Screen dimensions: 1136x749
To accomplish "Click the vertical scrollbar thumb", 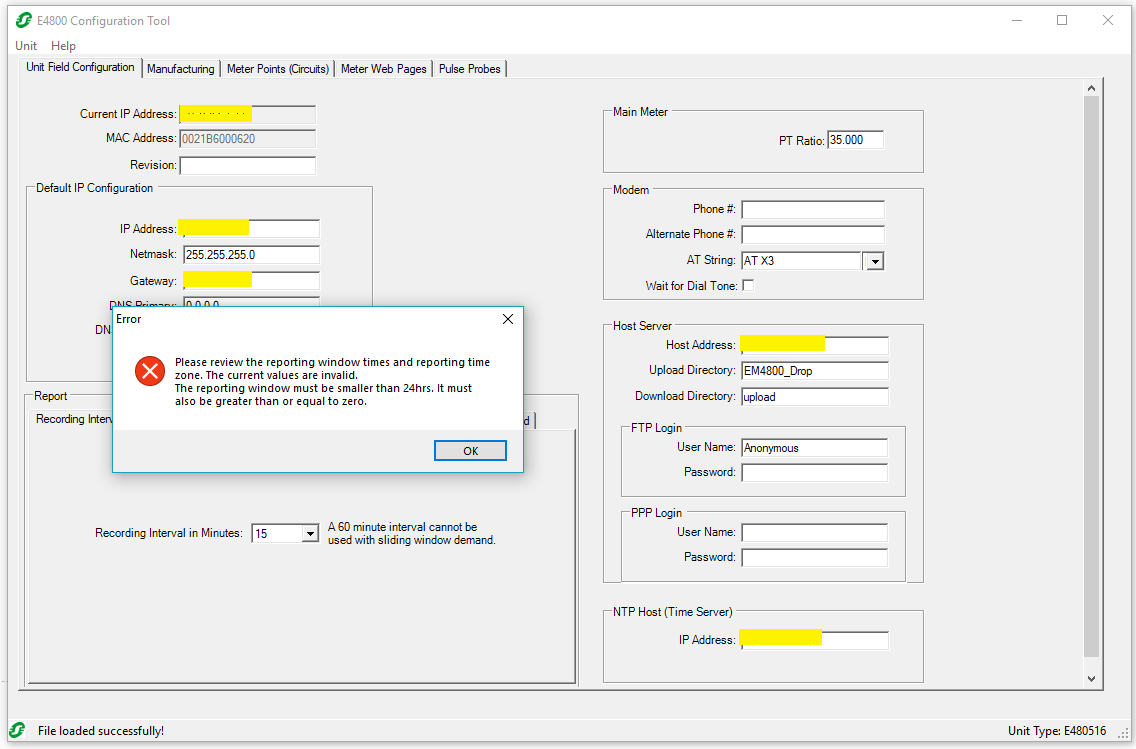I will coord(1091,377).
